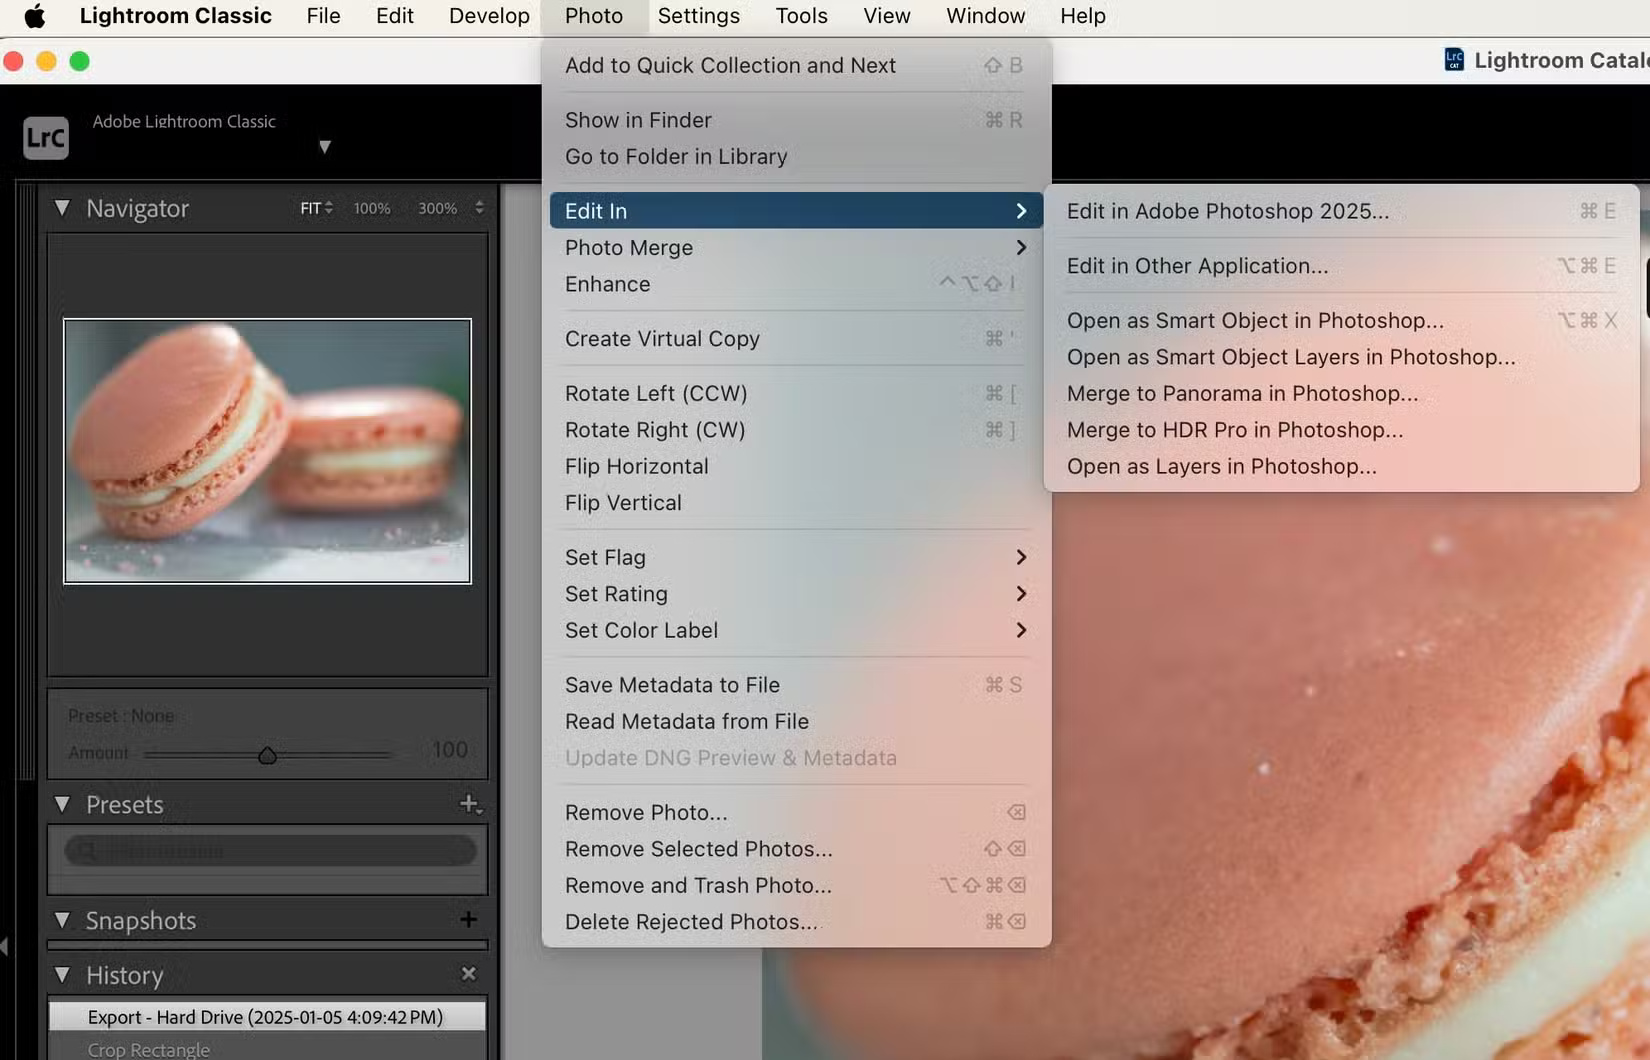Collapse the History panel

pos(62,974)
